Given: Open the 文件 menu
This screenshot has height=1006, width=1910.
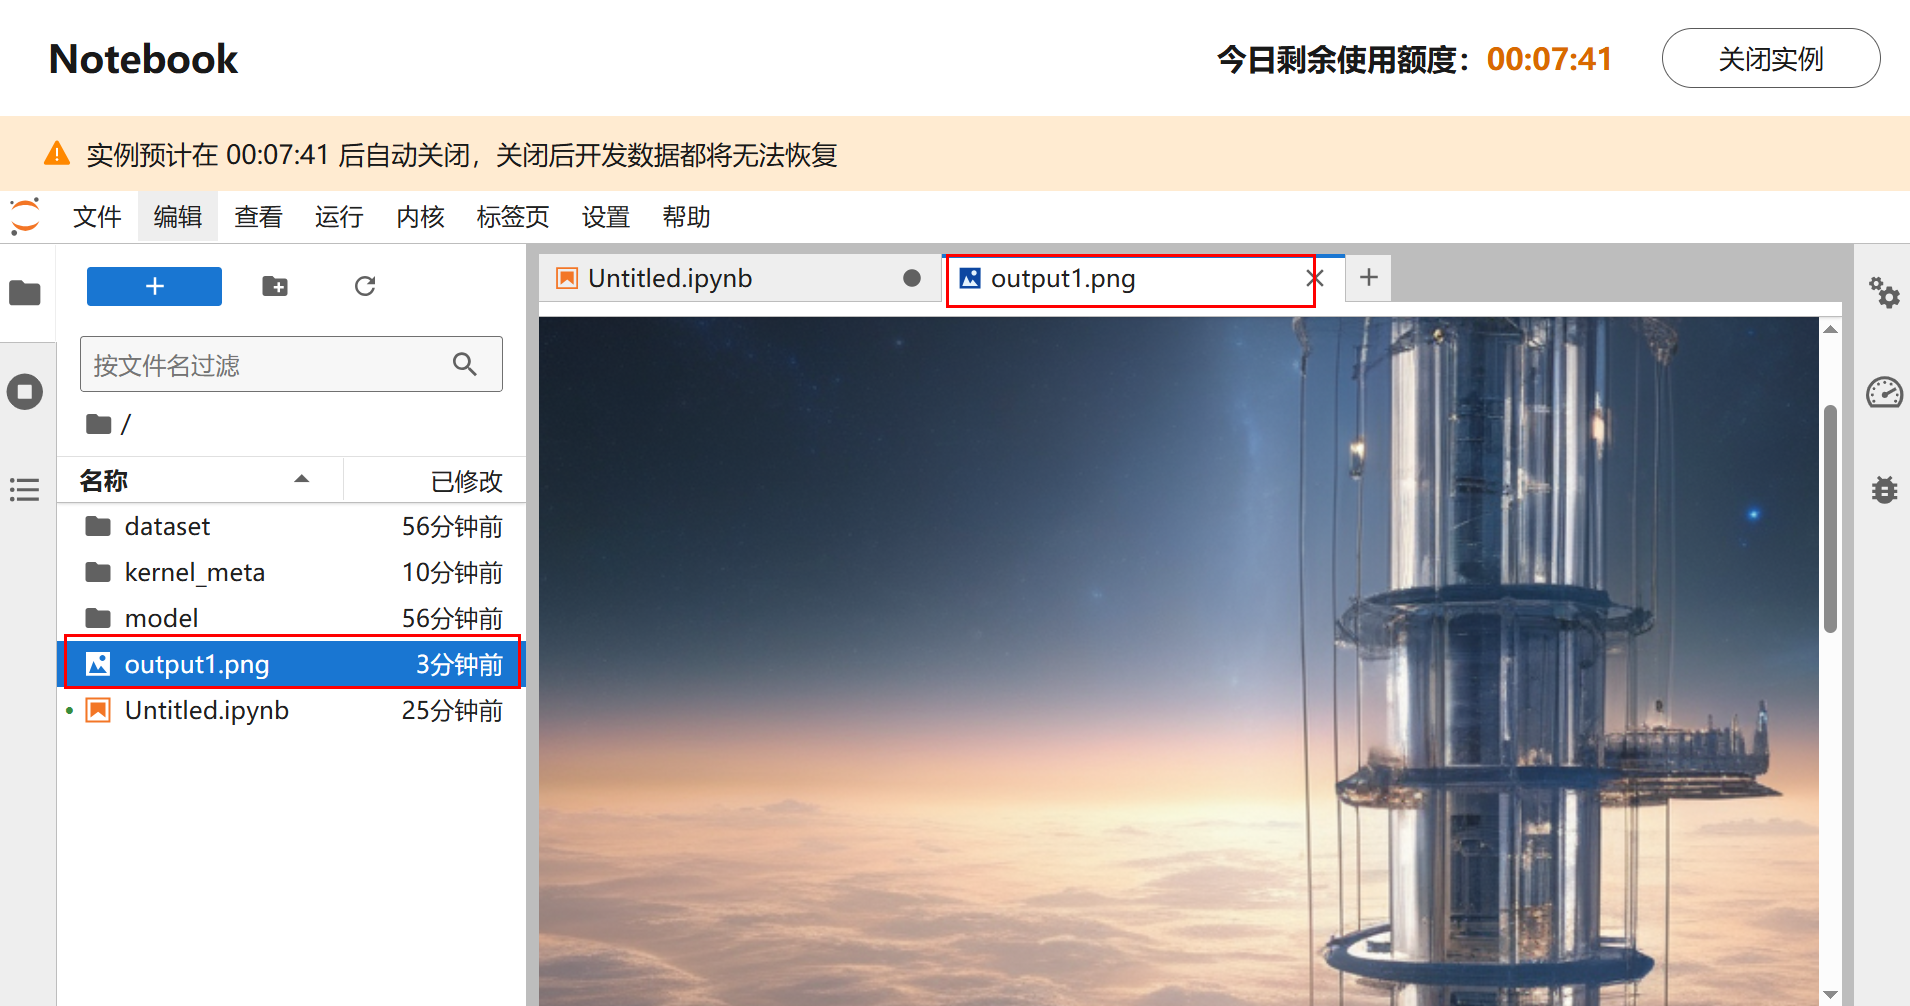Looking at the screenshot, I should 97,217.
